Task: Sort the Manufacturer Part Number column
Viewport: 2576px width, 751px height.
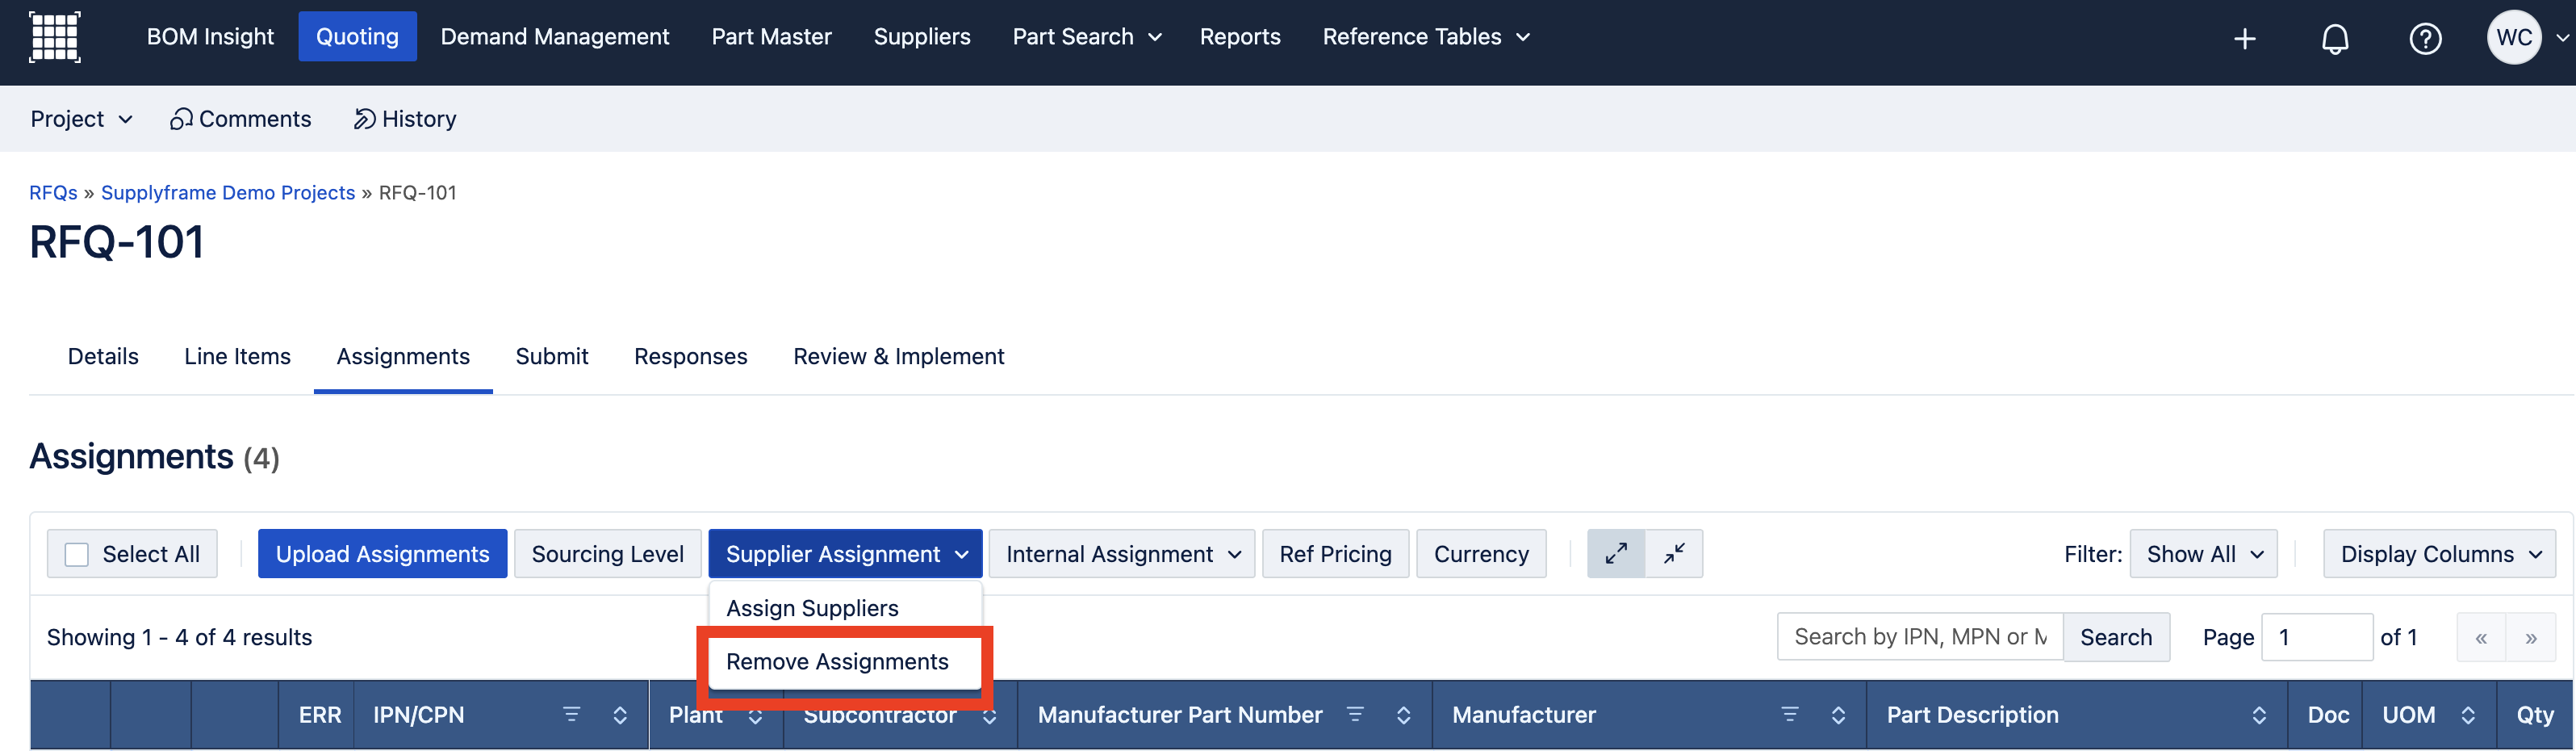Action: [1403, 715]
